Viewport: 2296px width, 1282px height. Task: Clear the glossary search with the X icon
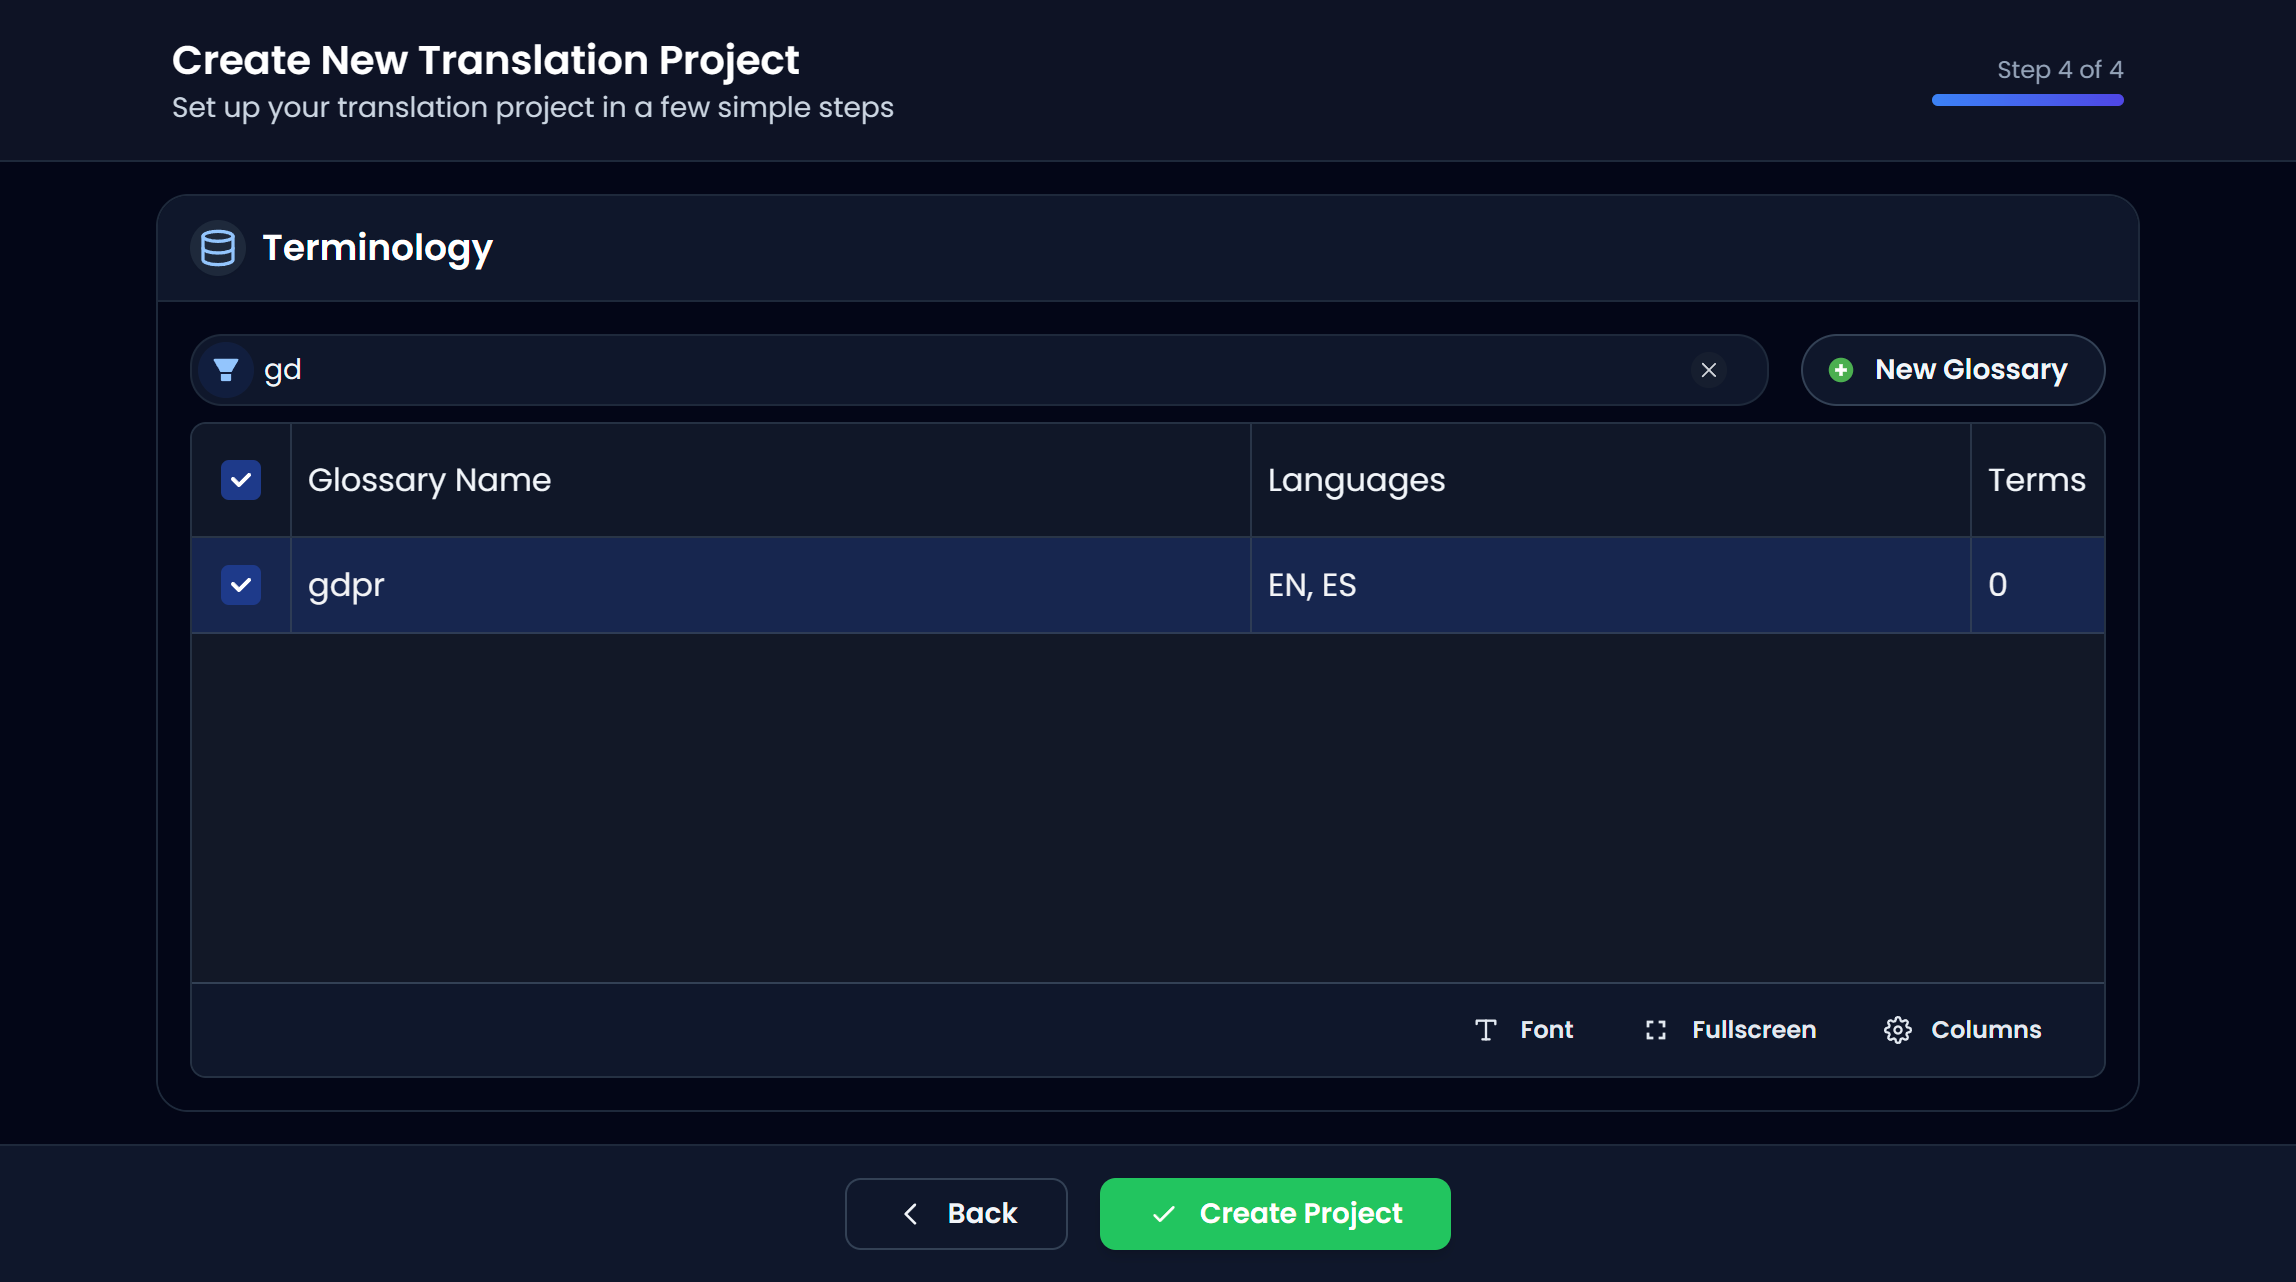[x=1709, y=369]
